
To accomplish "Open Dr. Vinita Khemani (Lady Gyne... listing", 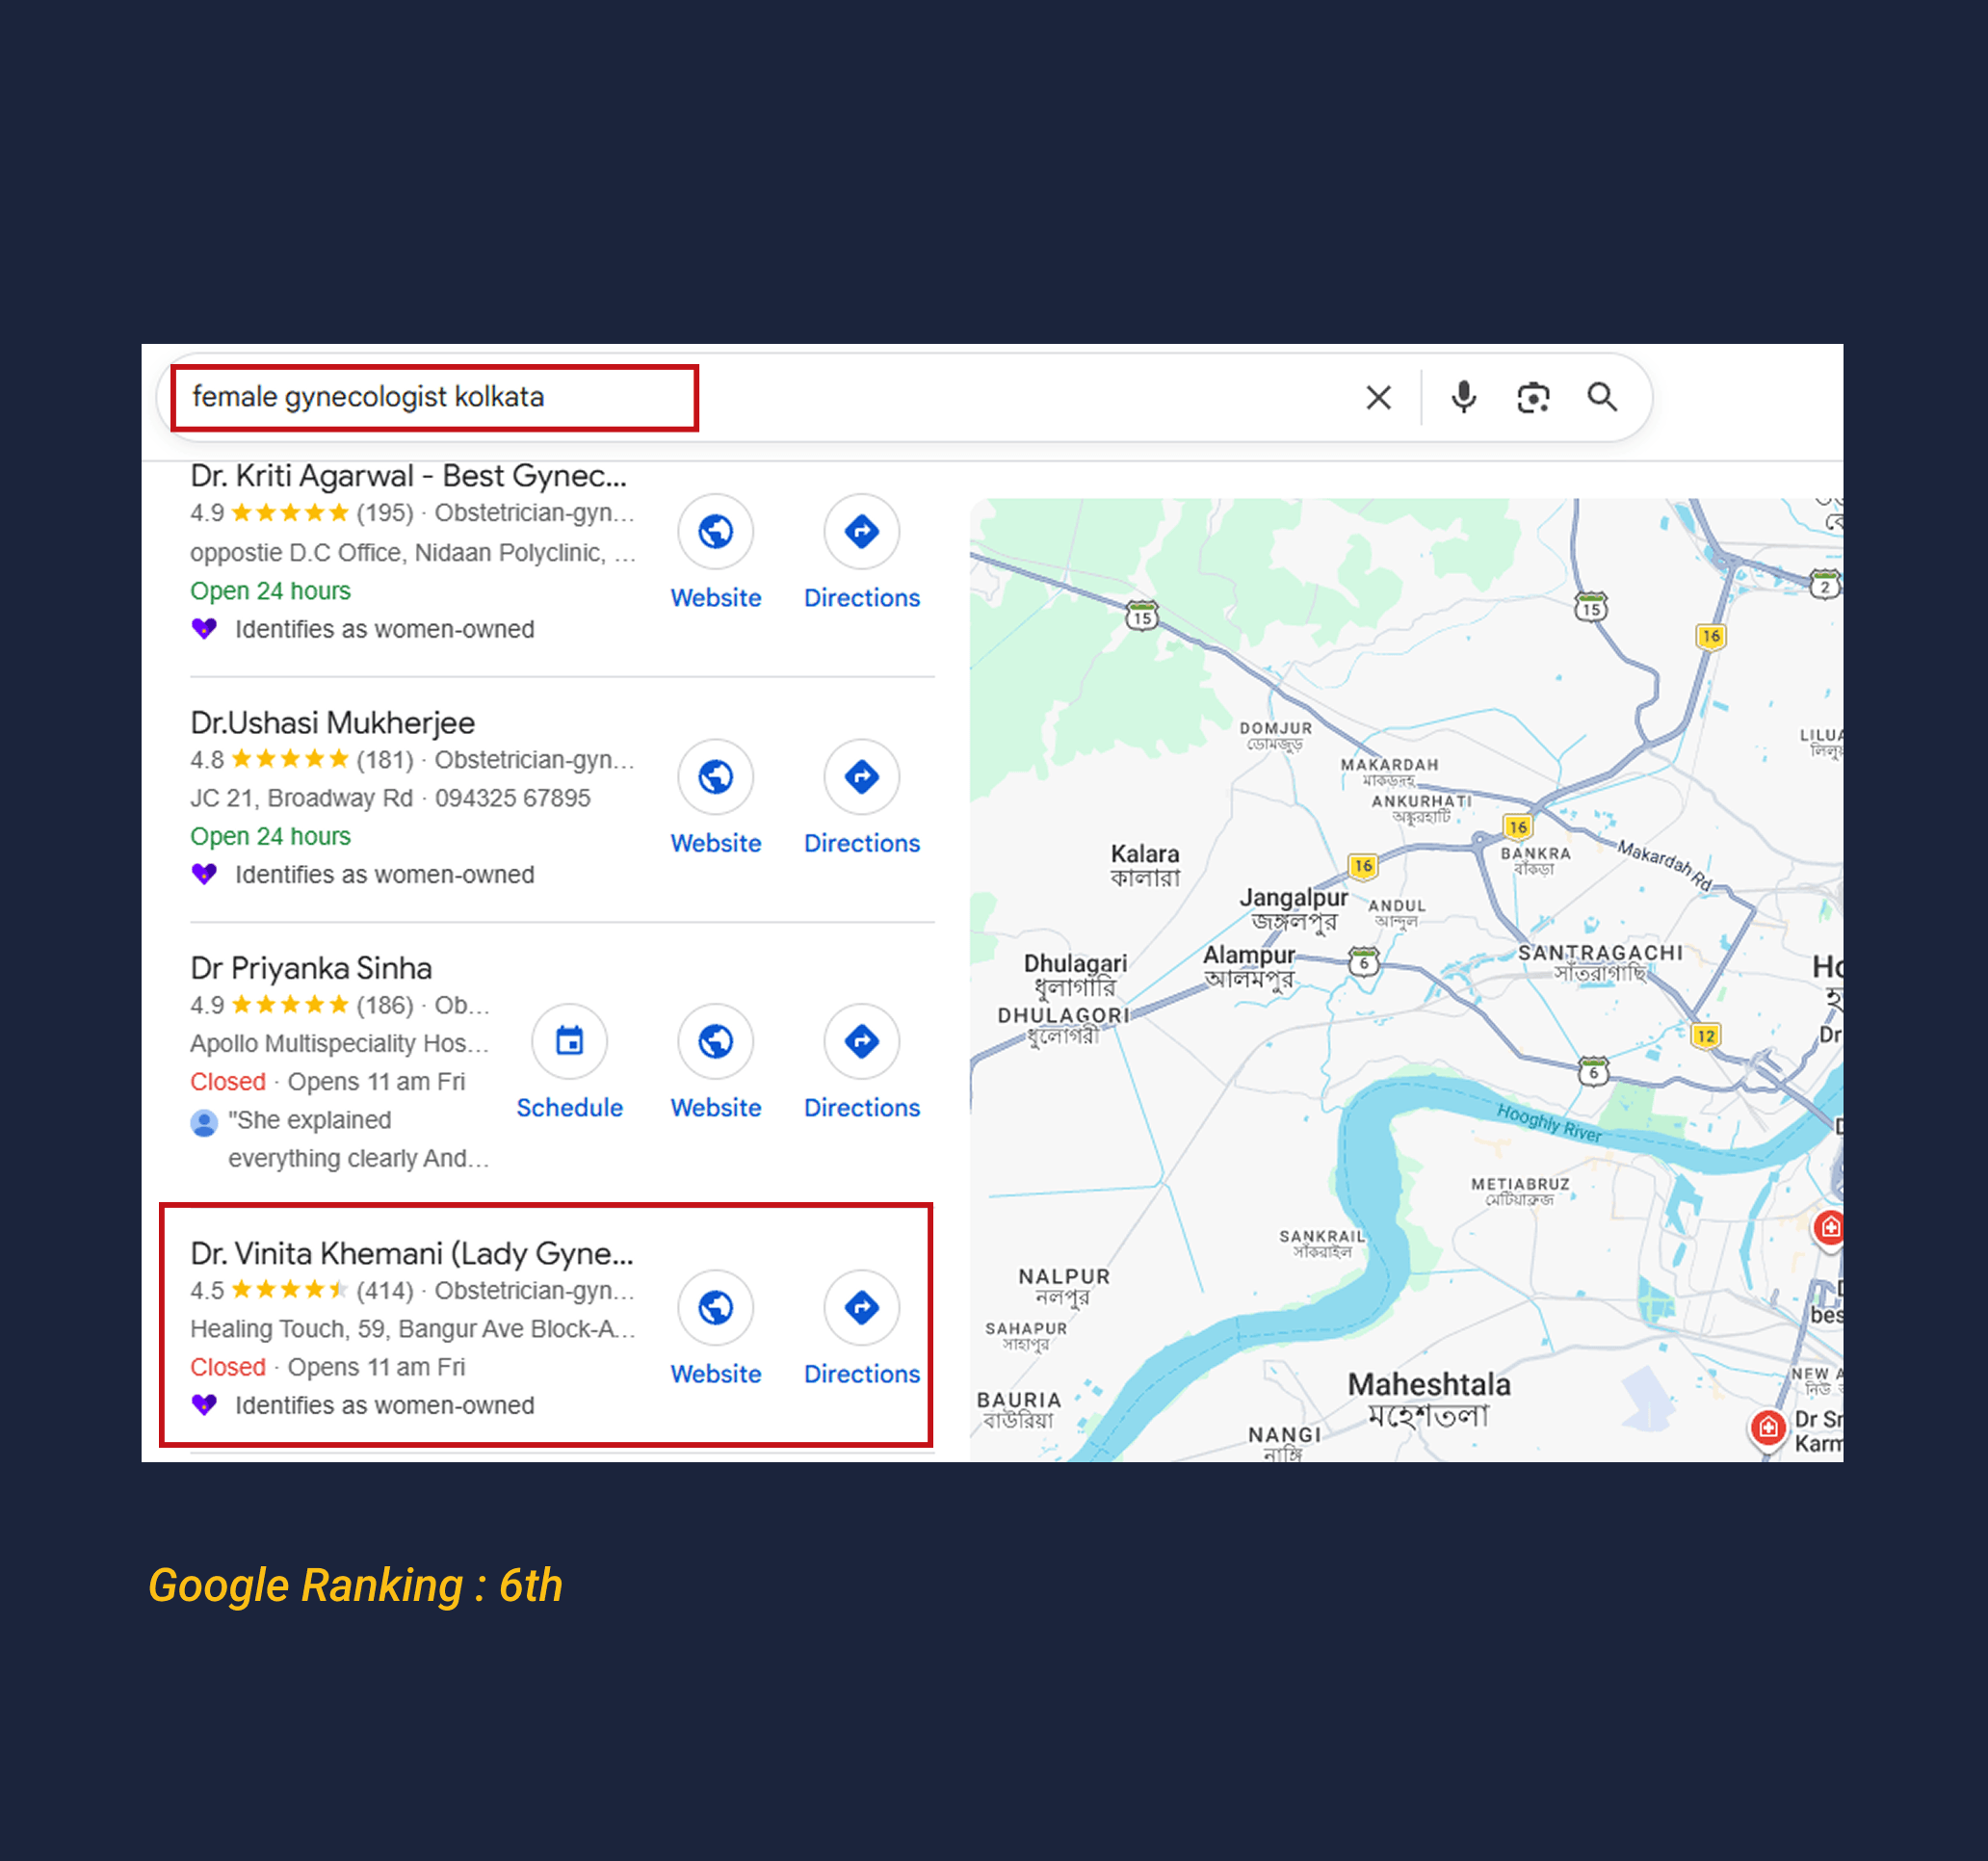I will pos(411,1253).
